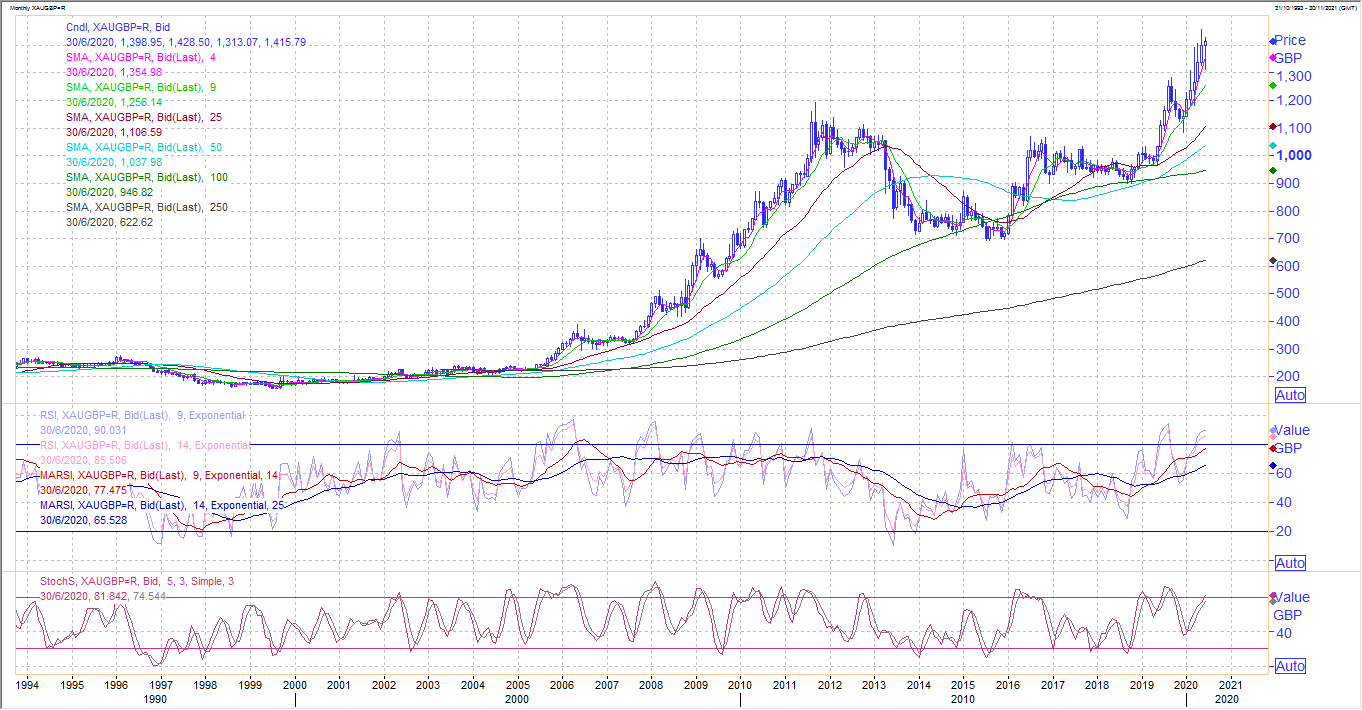This screenshot has height=710, width=1362.
Task: Select the SMA Bid(Last) 4 legend label
Action: pyautogui.click(x=141, y=57)
